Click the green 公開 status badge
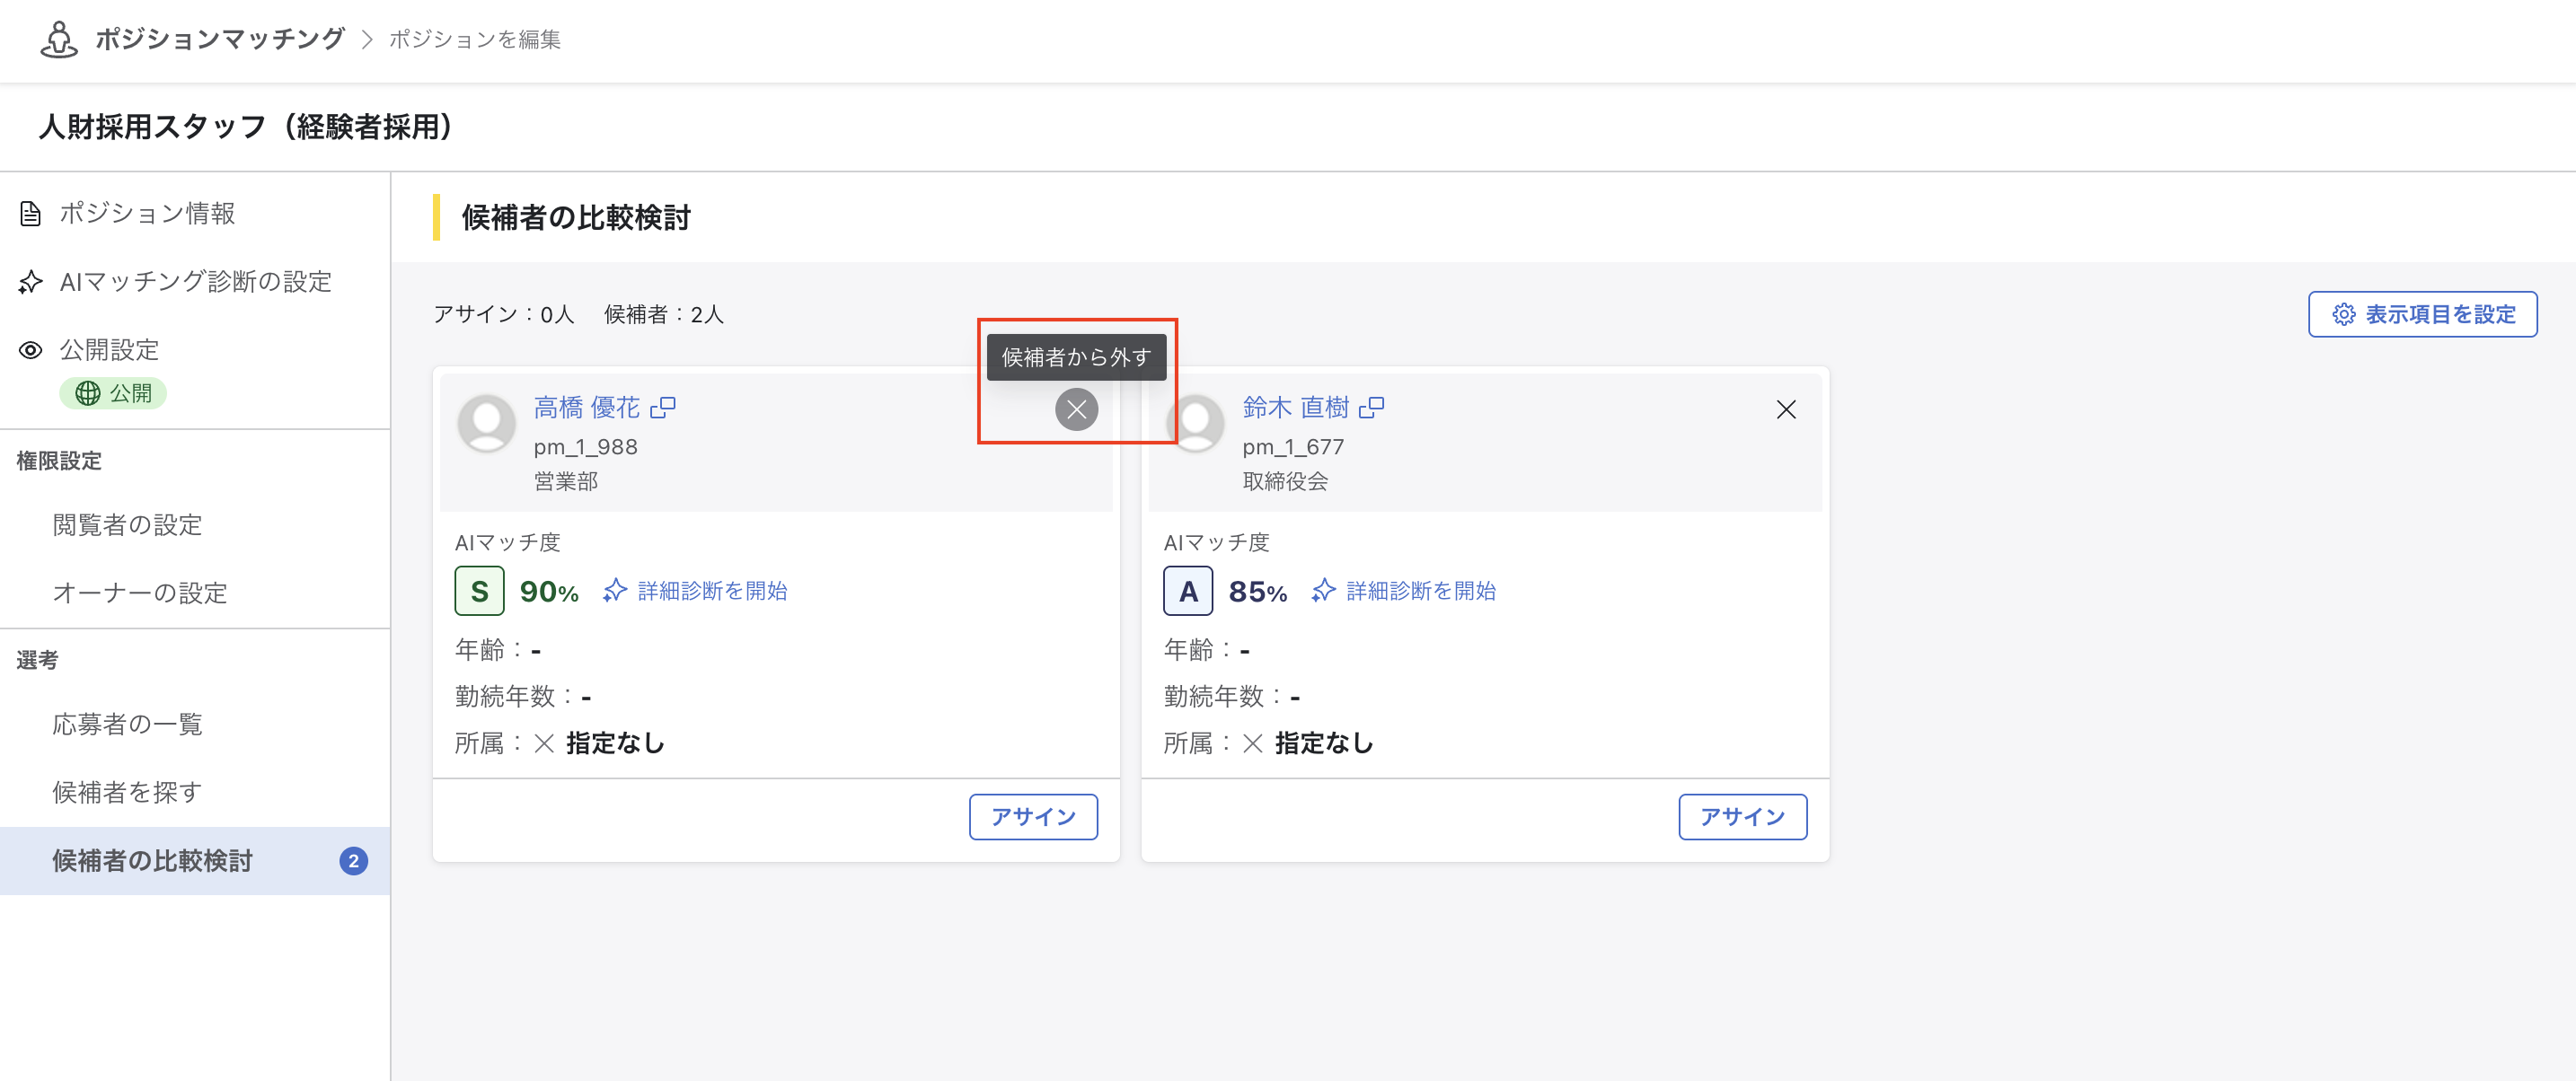Screen dimensions: 2576x1081 coord(113,393)
